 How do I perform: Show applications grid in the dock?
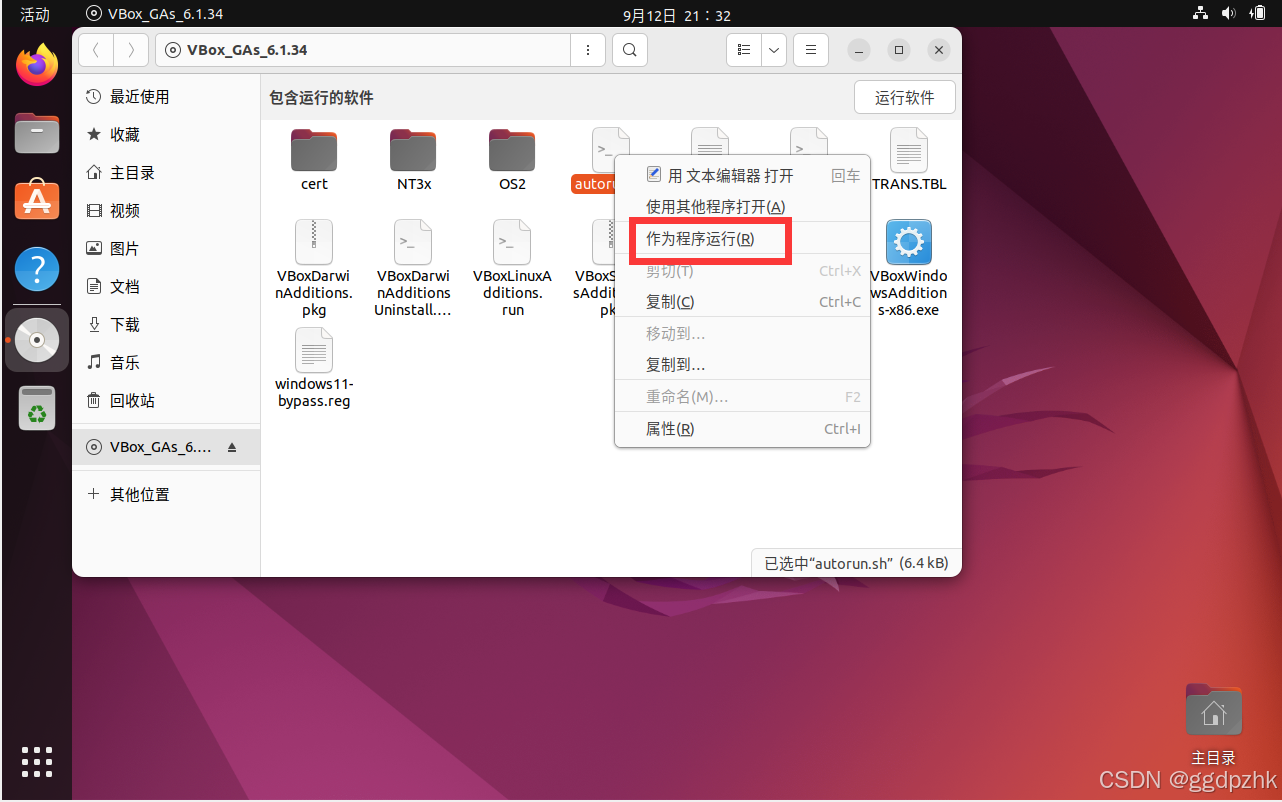click(x=37, y=762)
